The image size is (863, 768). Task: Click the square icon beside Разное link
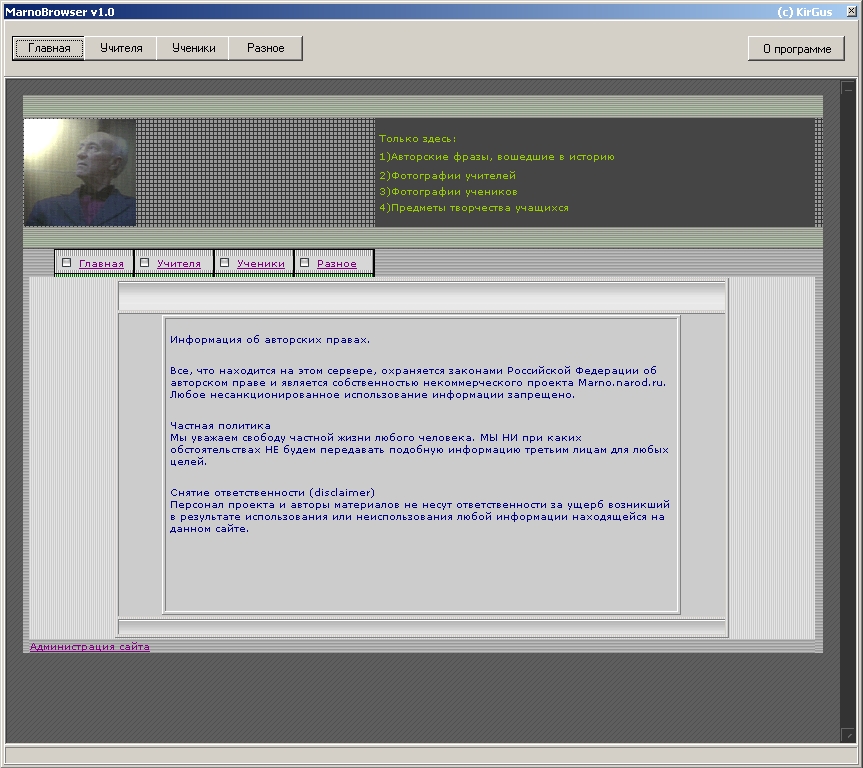(304, 263)
